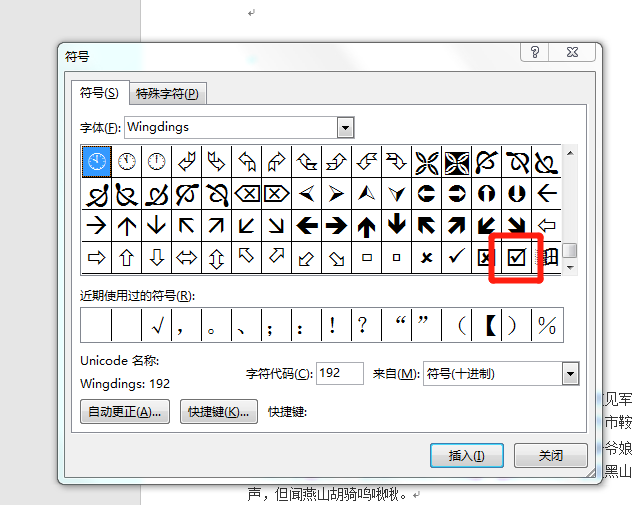Click the symbol grid scrollbar down arrow
Image resolution: width=633 pixels, height=505 pixels.
tap(570, 269)
